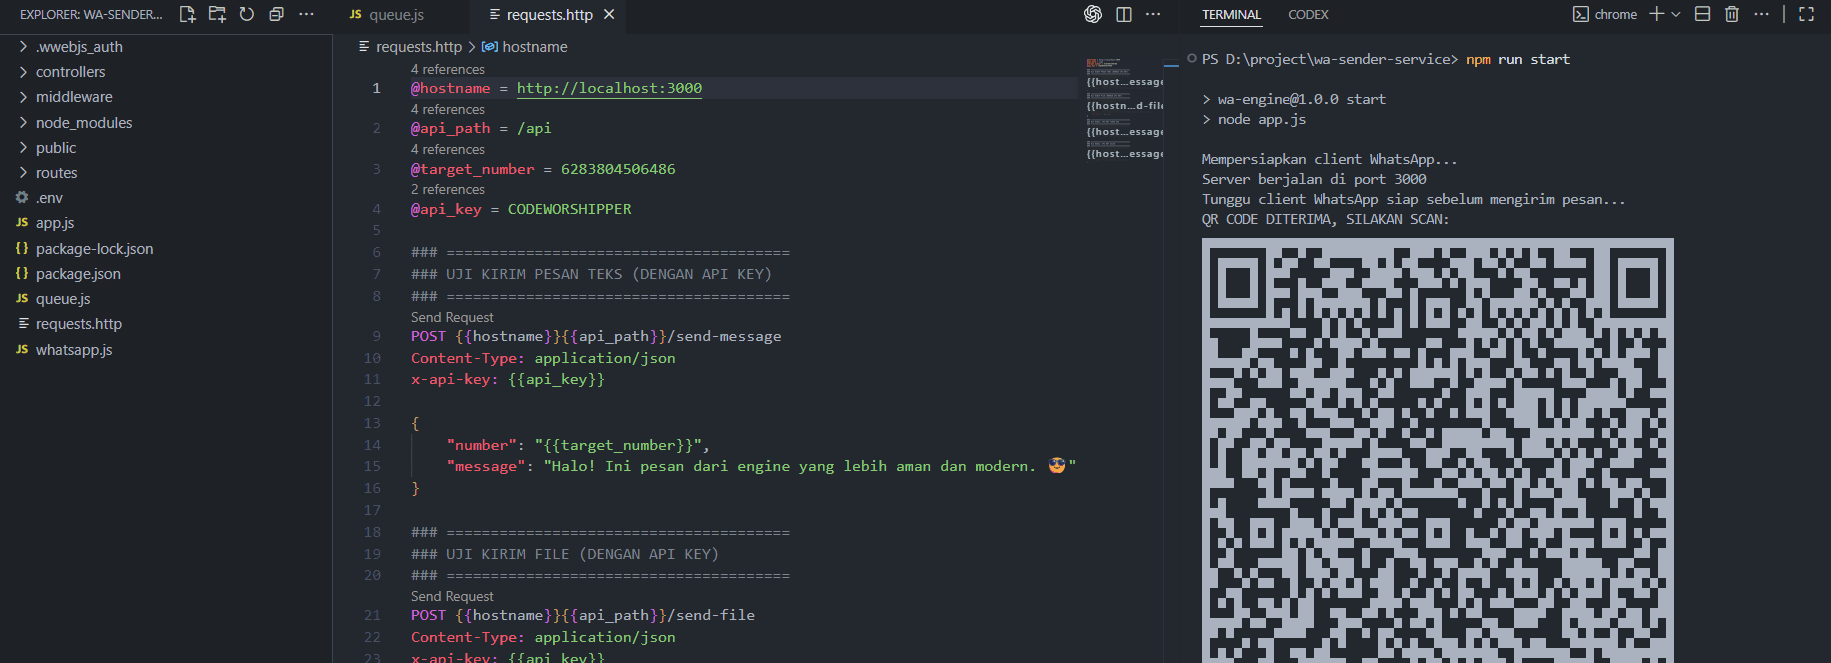Image resolution: width=1831 pixels, height=663 pixels.
Task: Click the New File icon in Explorer
Action: (187, 14)
